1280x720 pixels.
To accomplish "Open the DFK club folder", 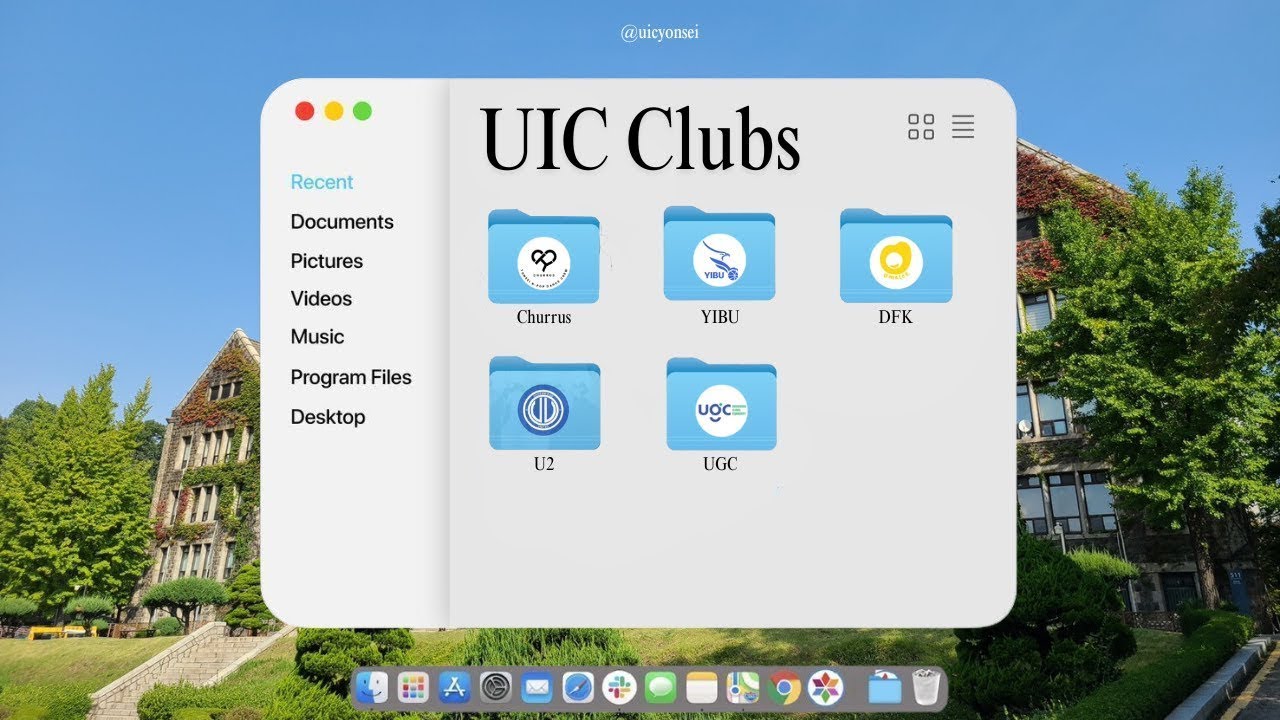I will point(896,256).
